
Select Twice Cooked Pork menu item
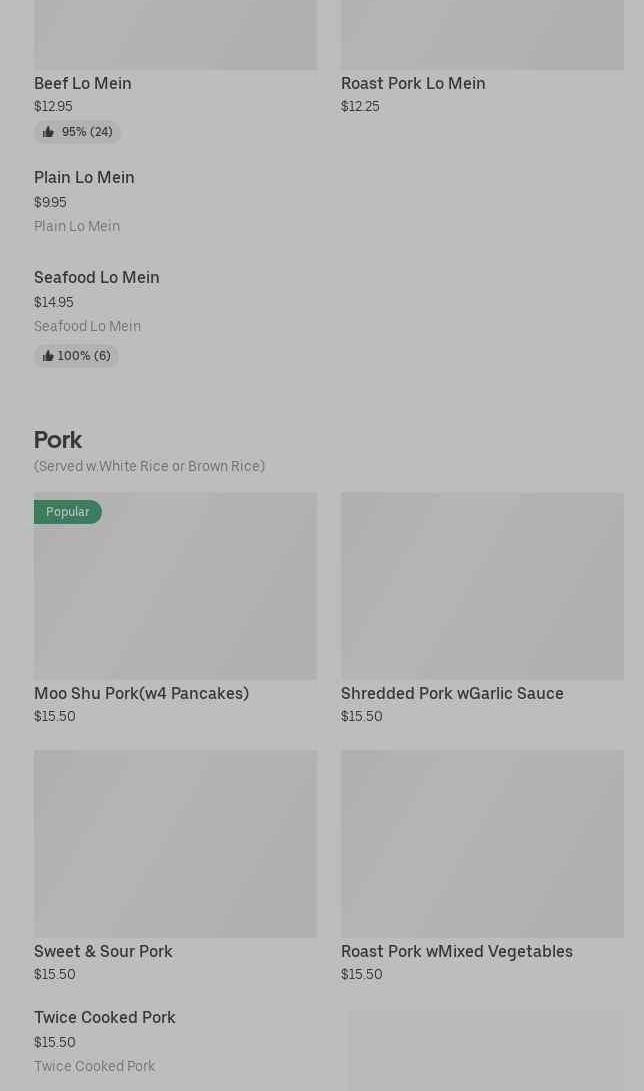105,1018
